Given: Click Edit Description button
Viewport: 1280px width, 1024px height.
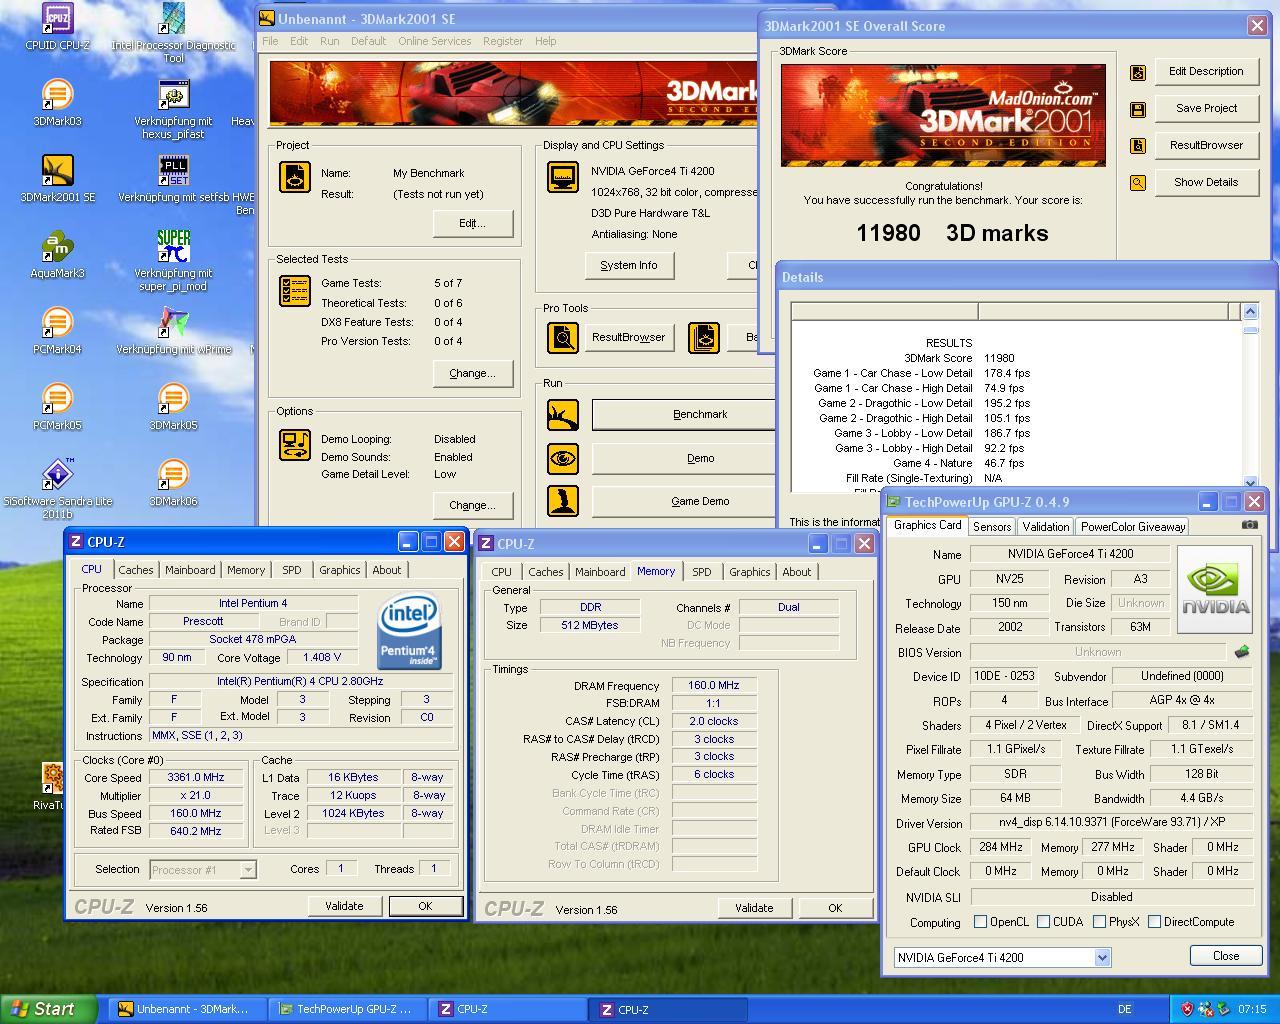Looking at the screenshot, I should pos(1206,71).
